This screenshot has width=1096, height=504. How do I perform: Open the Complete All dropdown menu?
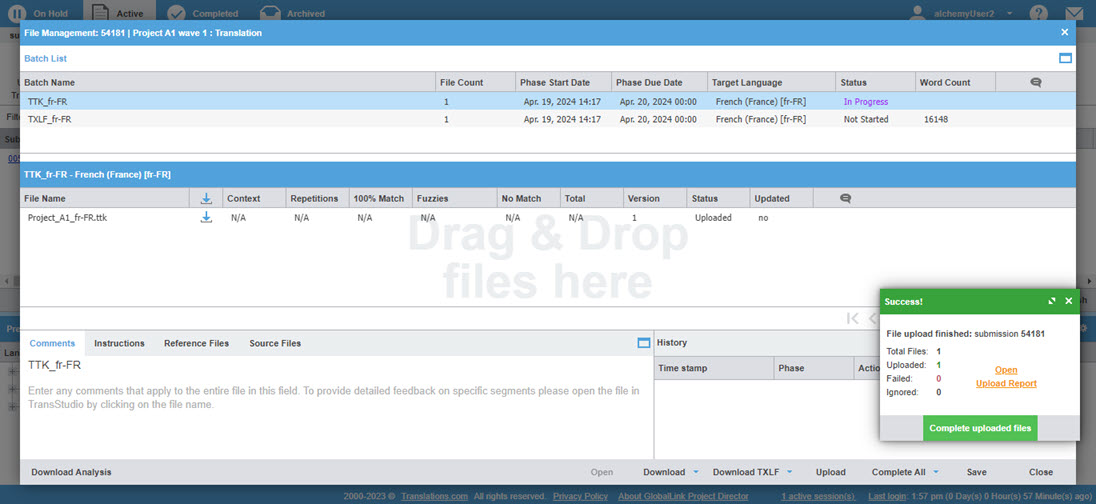click(935, 472)
